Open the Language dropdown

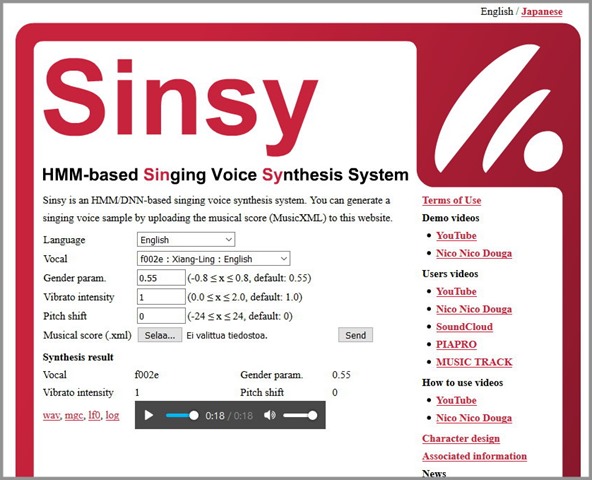186,240
